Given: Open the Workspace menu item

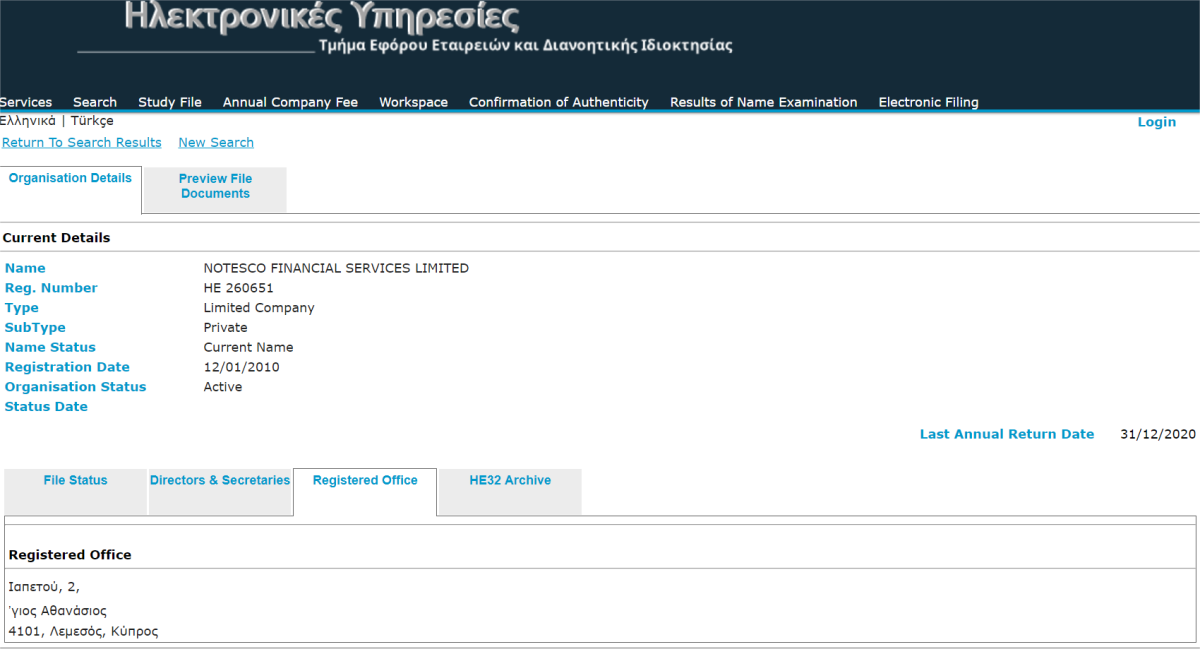Looking at the screenshot, I should 413,102.
